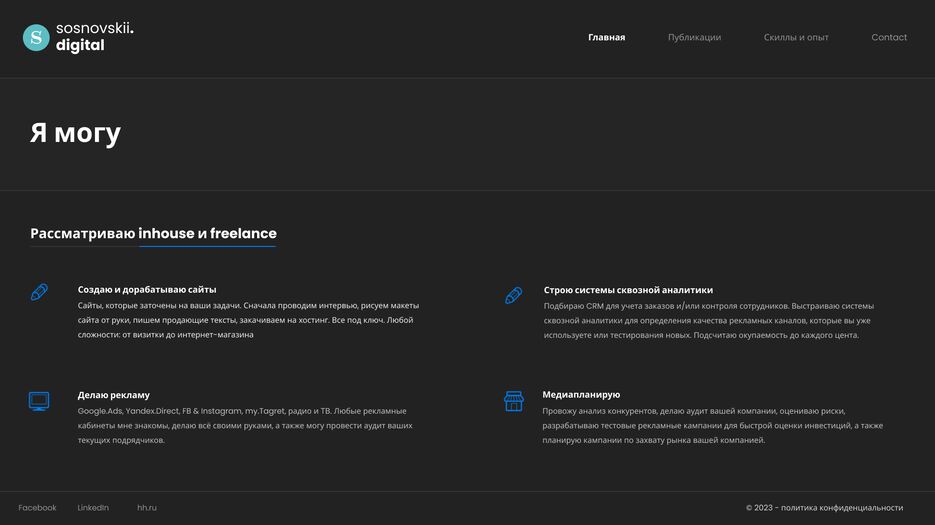Click the storefront icon beside Медиапланирую
Screen dimensions: 935x525
click(x=513, y=401)
